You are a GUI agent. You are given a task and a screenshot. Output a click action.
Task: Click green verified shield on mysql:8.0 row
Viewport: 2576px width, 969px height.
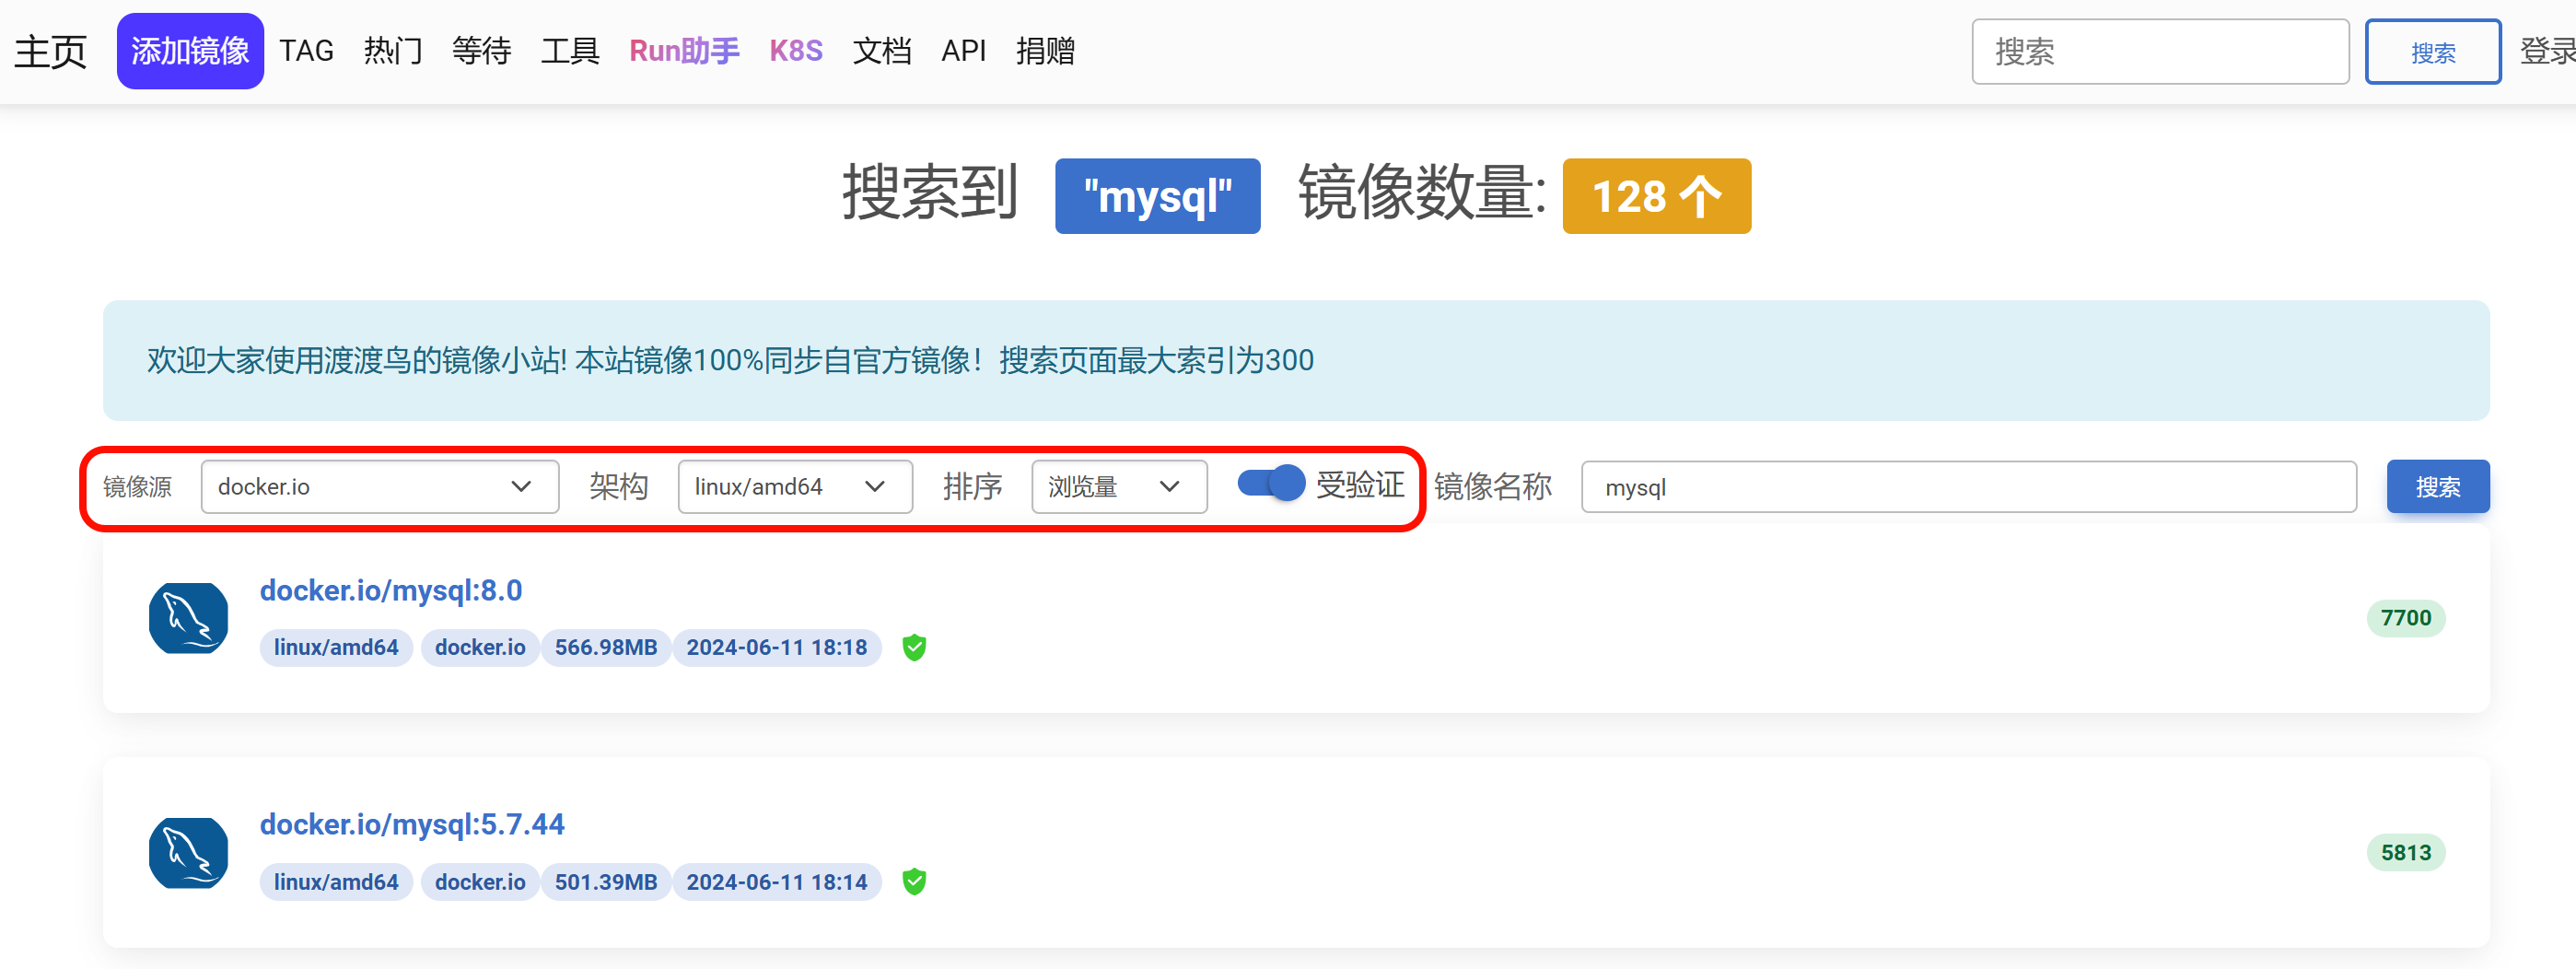[x=914, y=648]
